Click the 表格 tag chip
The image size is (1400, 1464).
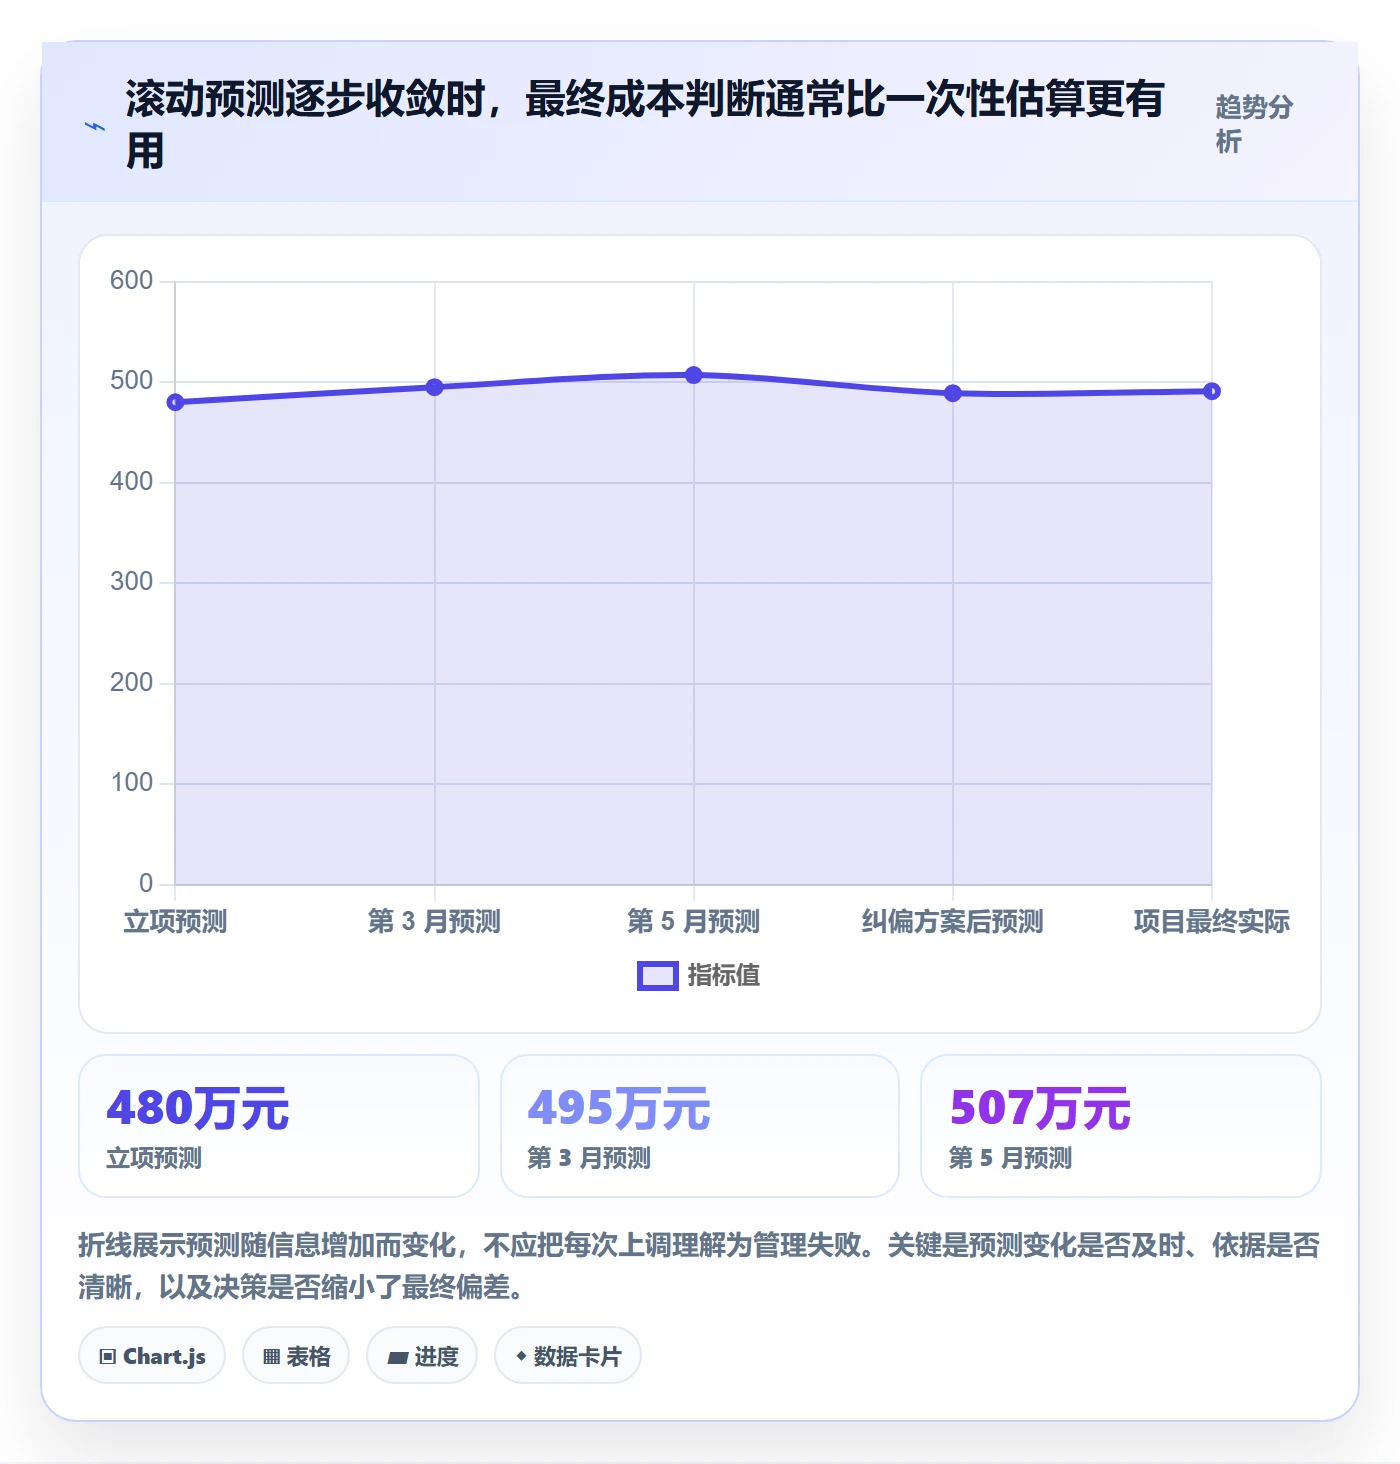[296, 1356]
